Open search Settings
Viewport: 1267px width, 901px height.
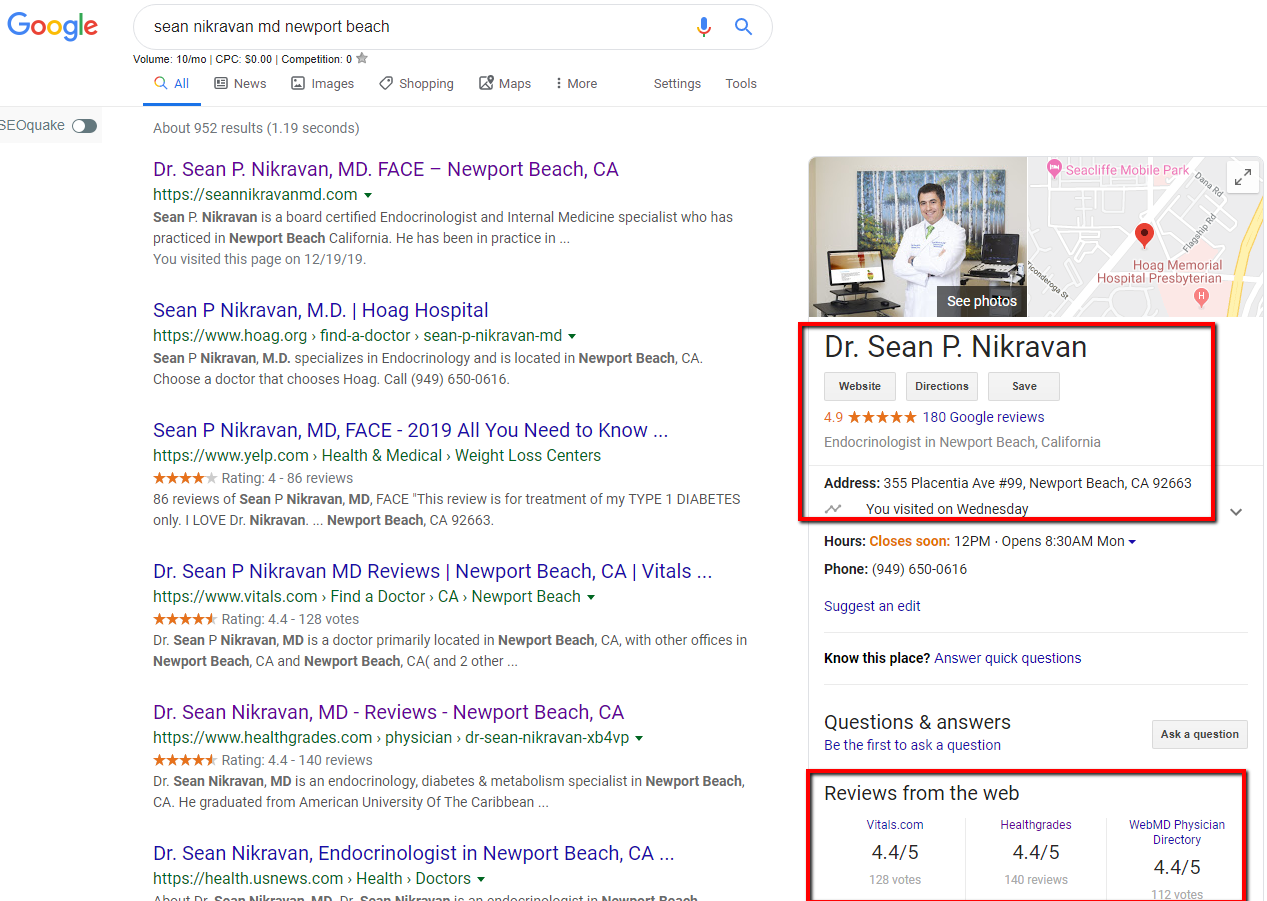[677, 84]
